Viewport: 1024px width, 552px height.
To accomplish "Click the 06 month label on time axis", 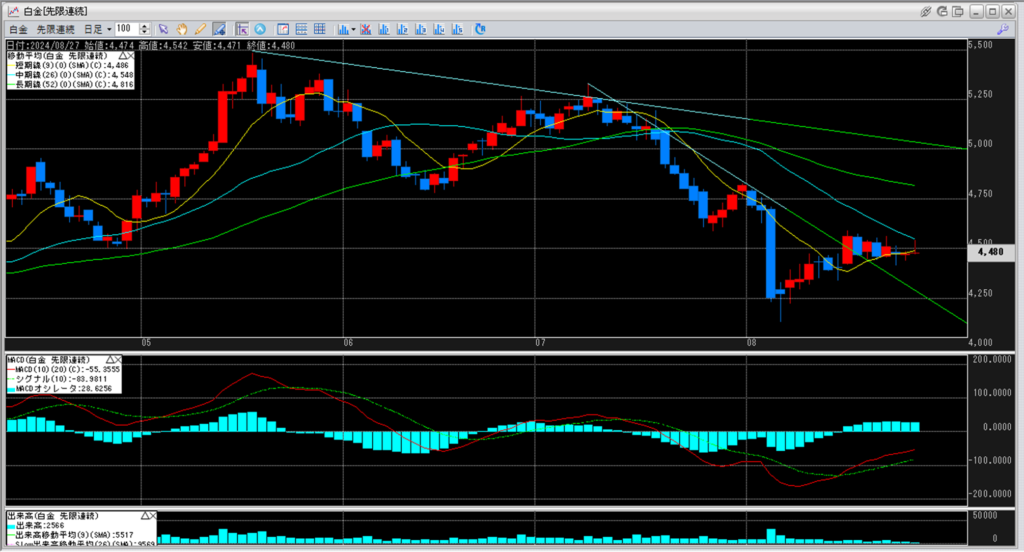I will click(x=348, y=343).
